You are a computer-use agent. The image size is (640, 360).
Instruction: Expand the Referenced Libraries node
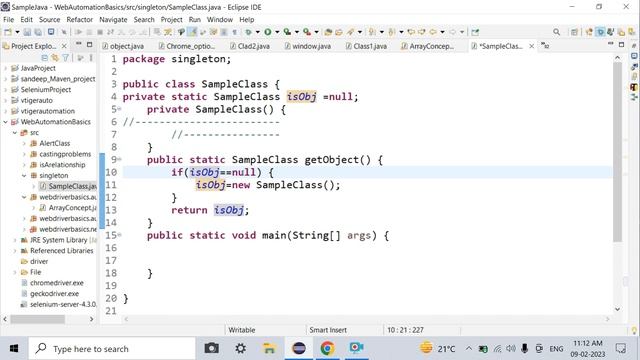15,251
